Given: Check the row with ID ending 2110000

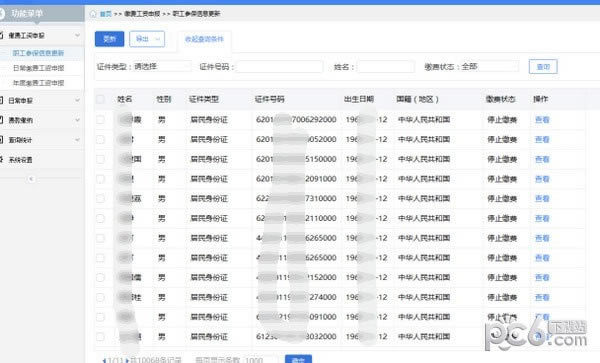Looking at the screenshot, I should pyautogui.click(x=100, y=218).
